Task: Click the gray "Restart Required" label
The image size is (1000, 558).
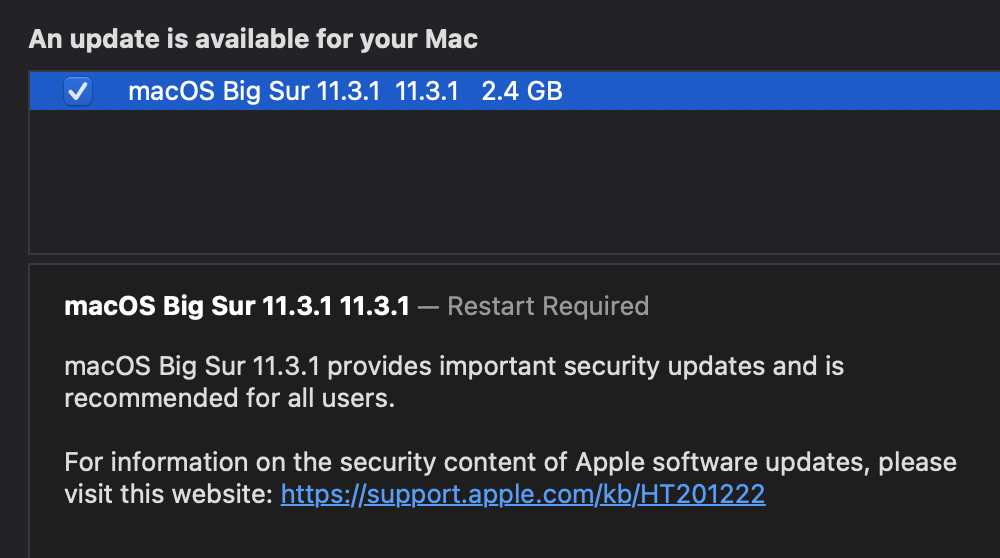Action: [548, 306]
